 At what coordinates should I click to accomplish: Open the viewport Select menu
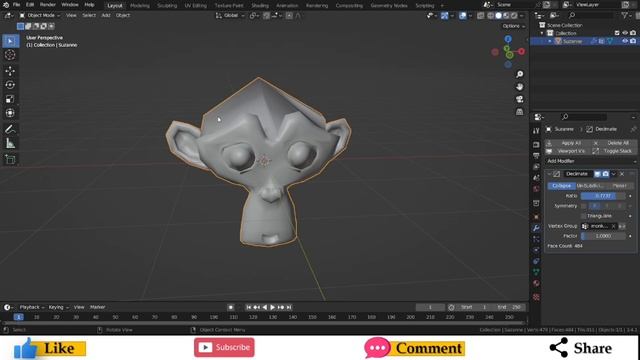[89, 16]
